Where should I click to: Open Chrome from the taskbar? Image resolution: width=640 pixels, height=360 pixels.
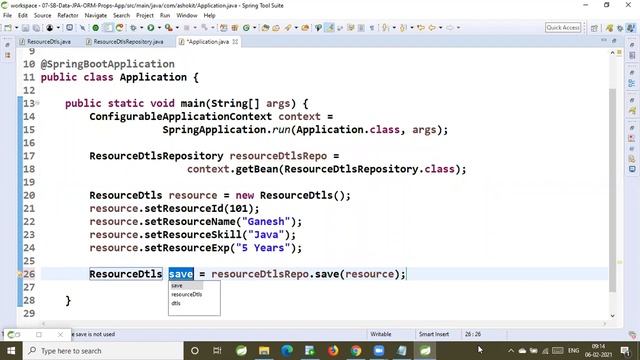pyautogui.click(x=356, y=351)
